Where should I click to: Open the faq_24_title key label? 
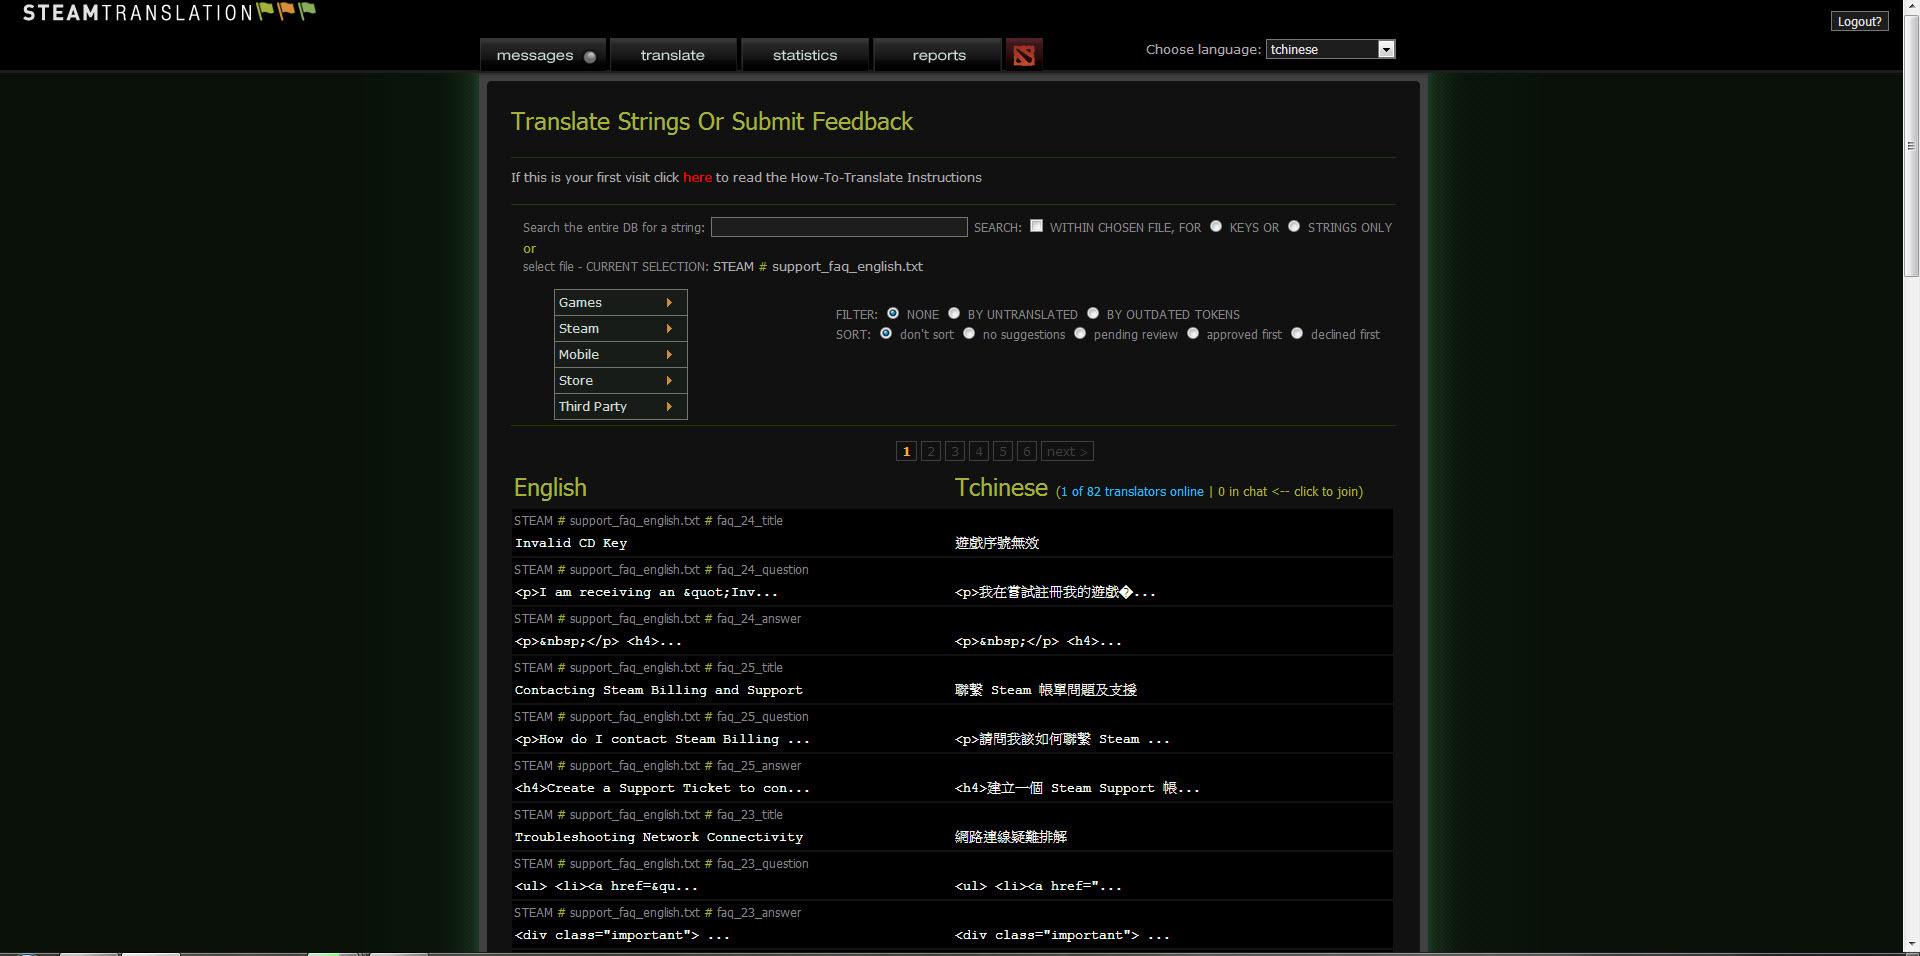[648, 521]
